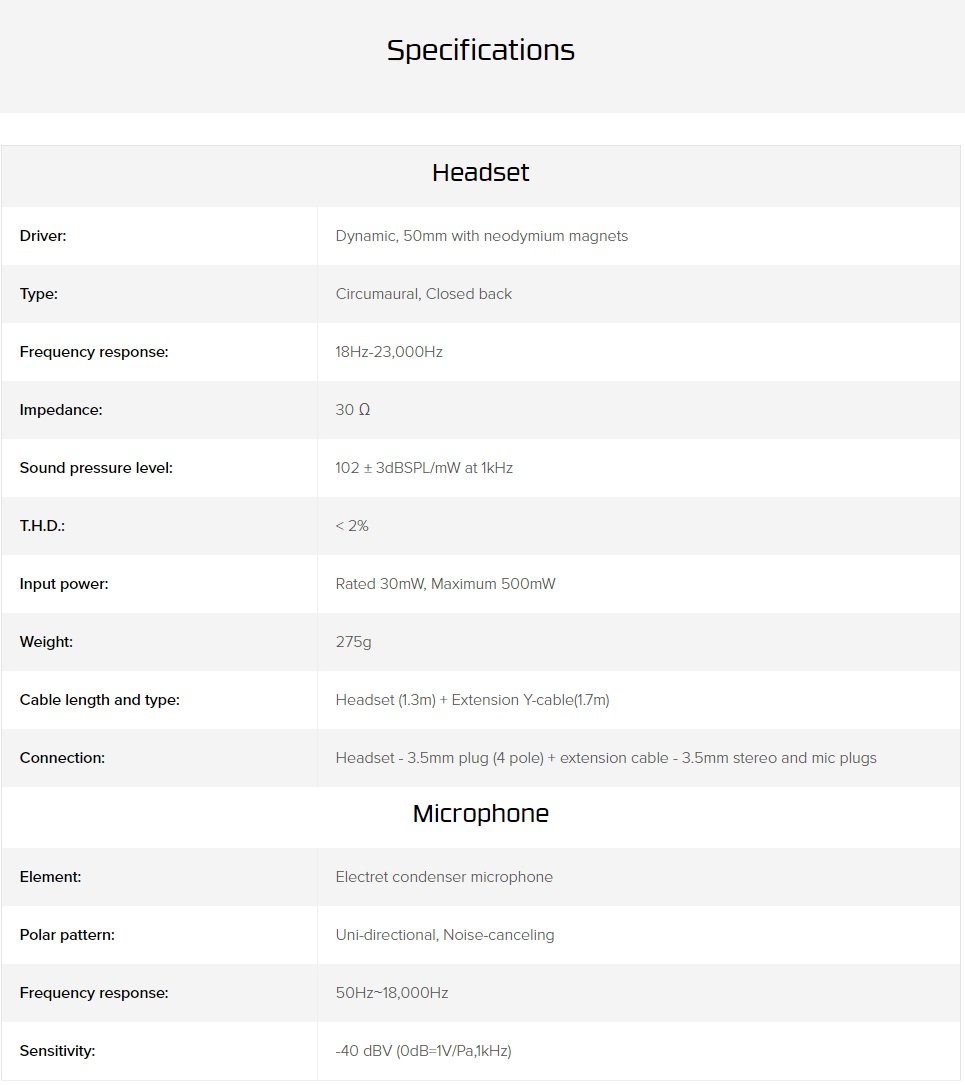Viewport: 965px width, 1085px height.
Task: Click the Headset section header
Action: tap(481, 173)
